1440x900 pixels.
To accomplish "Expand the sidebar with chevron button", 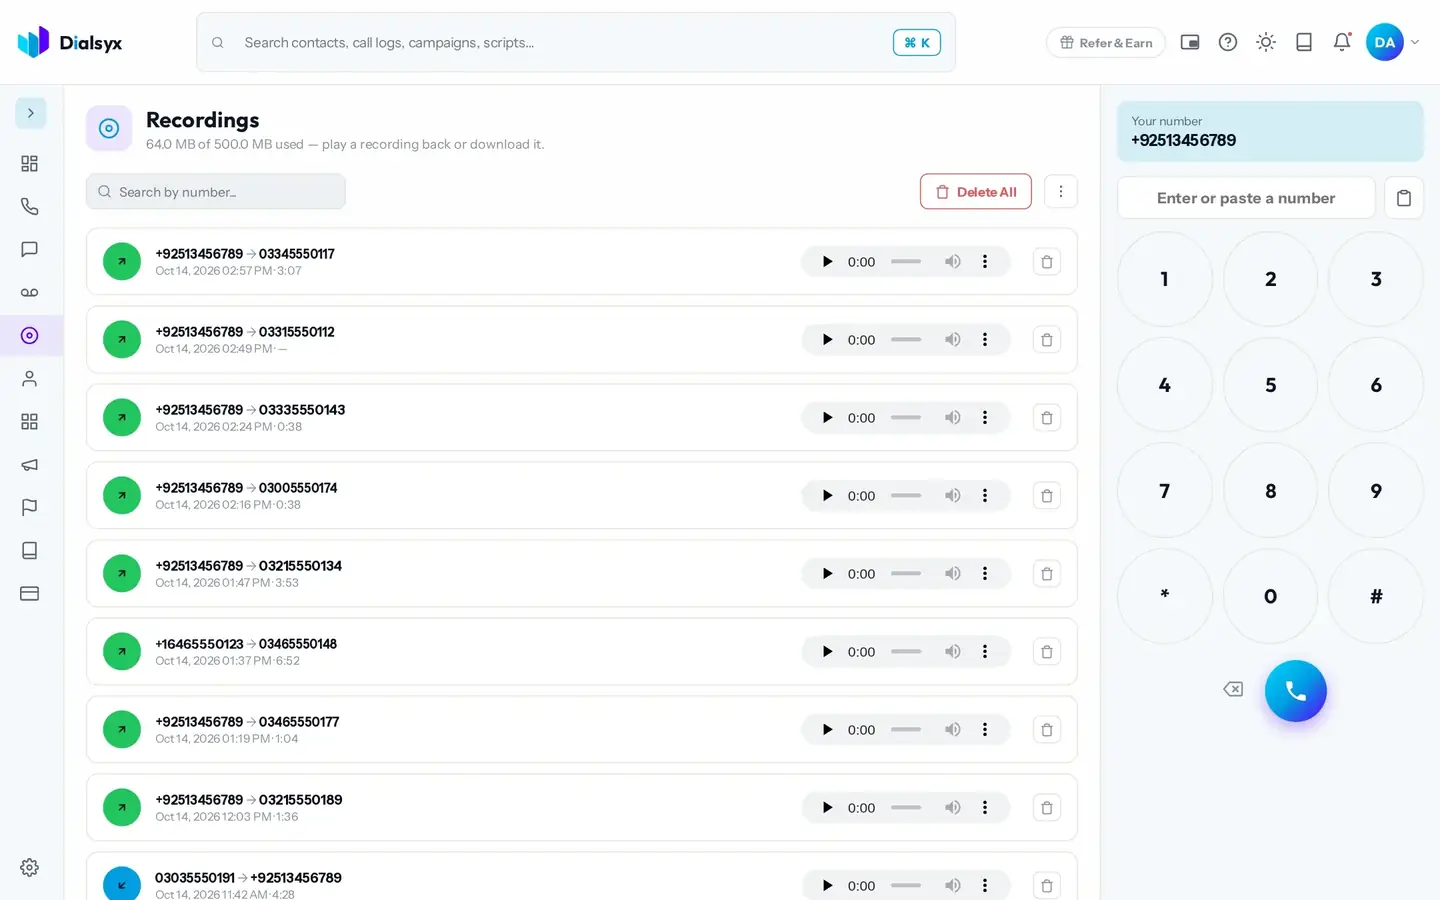I will click(x=30, y=113).
